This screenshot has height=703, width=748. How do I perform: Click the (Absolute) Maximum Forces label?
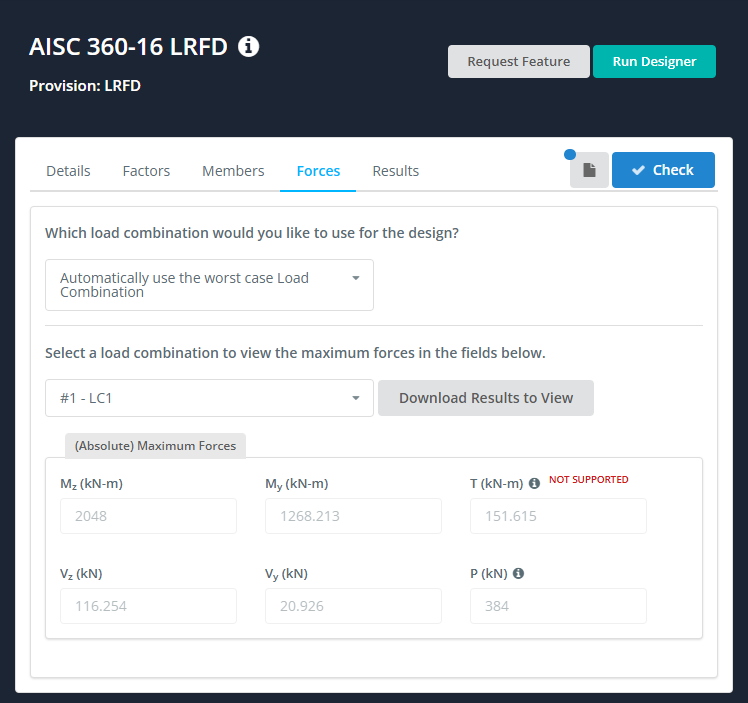(155, 445)
